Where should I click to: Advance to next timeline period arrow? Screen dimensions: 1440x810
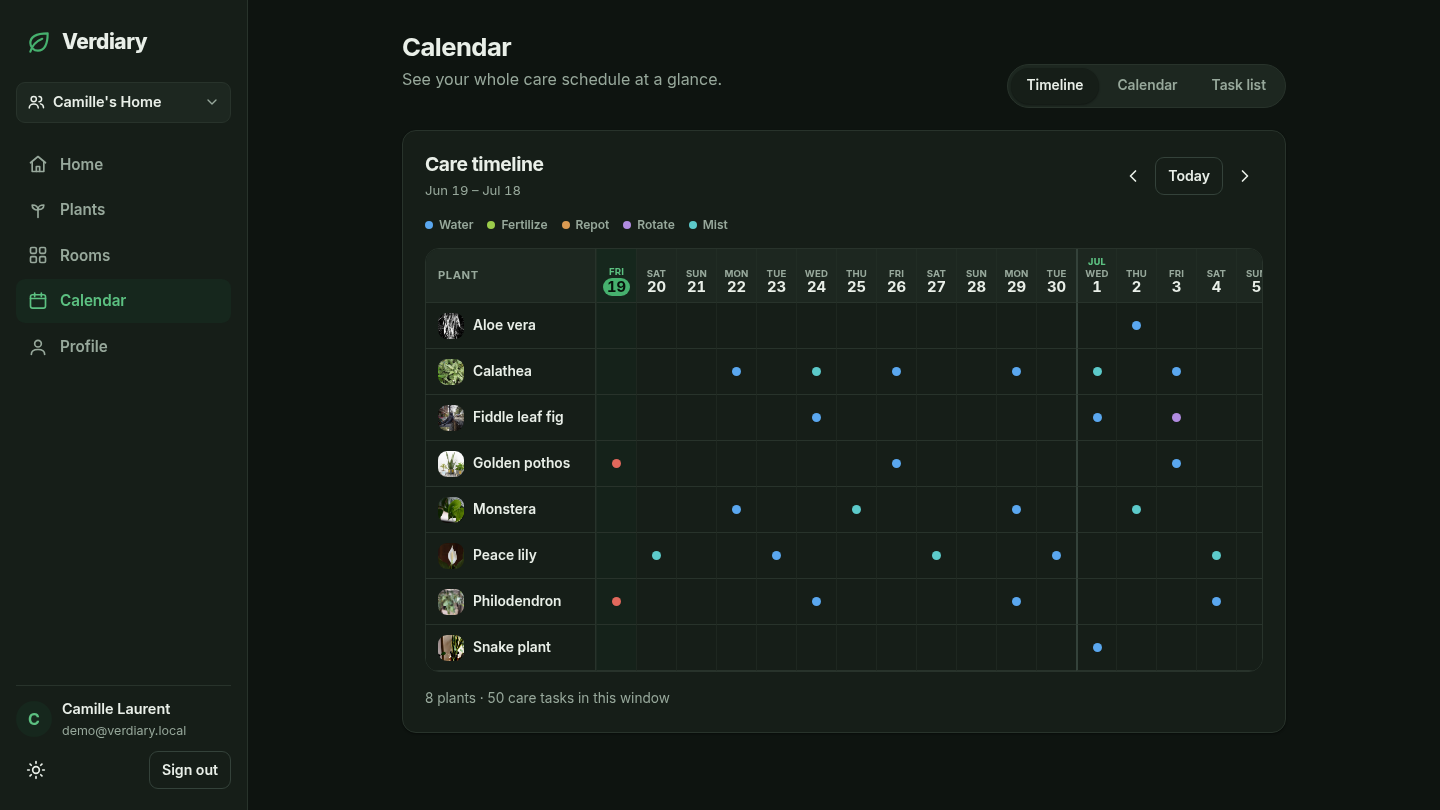coord(1245,176)
